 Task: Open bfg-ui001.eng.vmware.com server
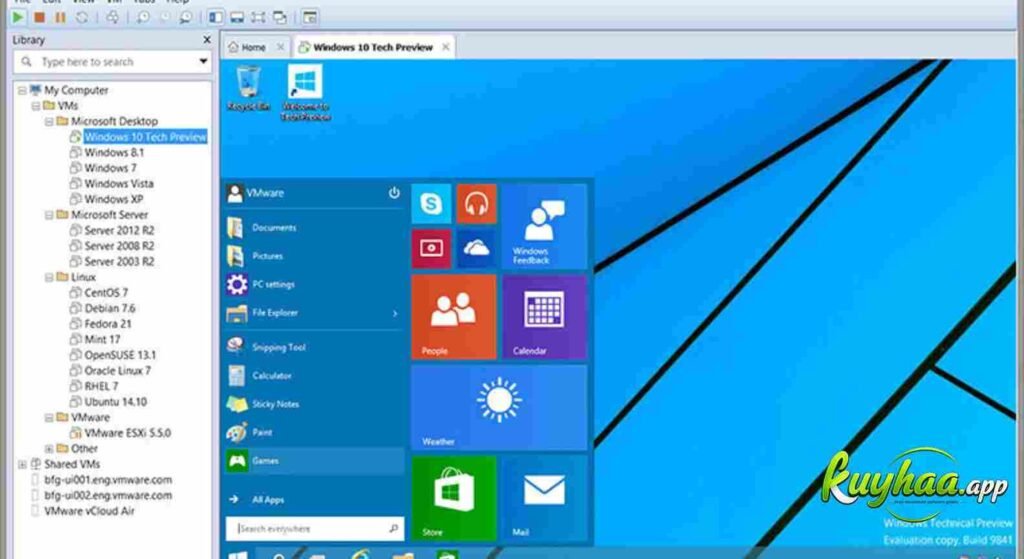point(108,480)
